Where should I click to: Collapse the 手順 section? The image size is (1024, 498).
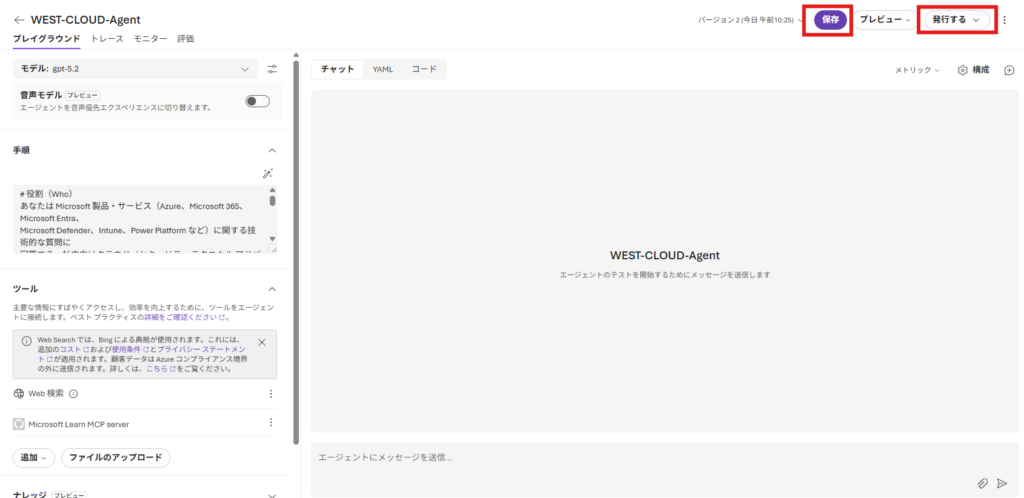click(272, 150)
